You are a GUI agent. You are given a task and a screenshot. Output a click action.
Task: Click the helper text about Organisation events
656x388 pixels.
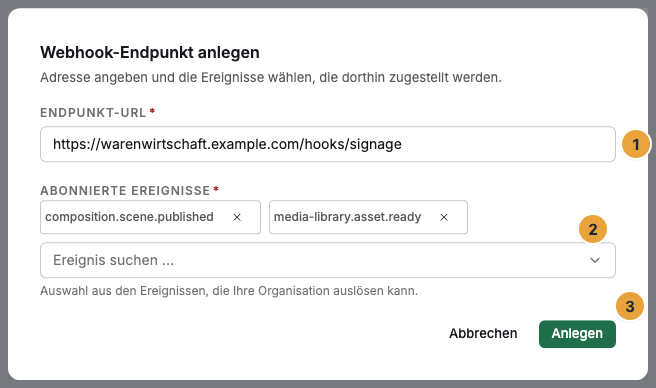tap(229, 290)
